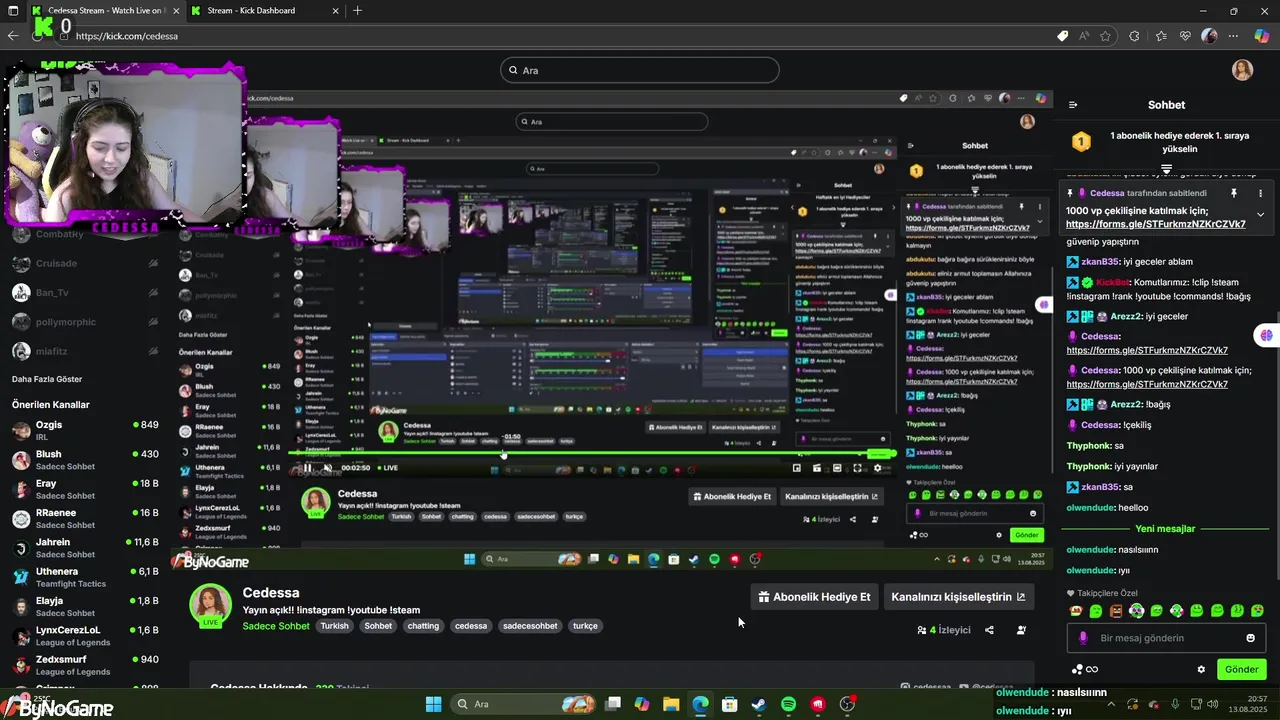Open the Edge favorites list icon

click(1161, 36)
